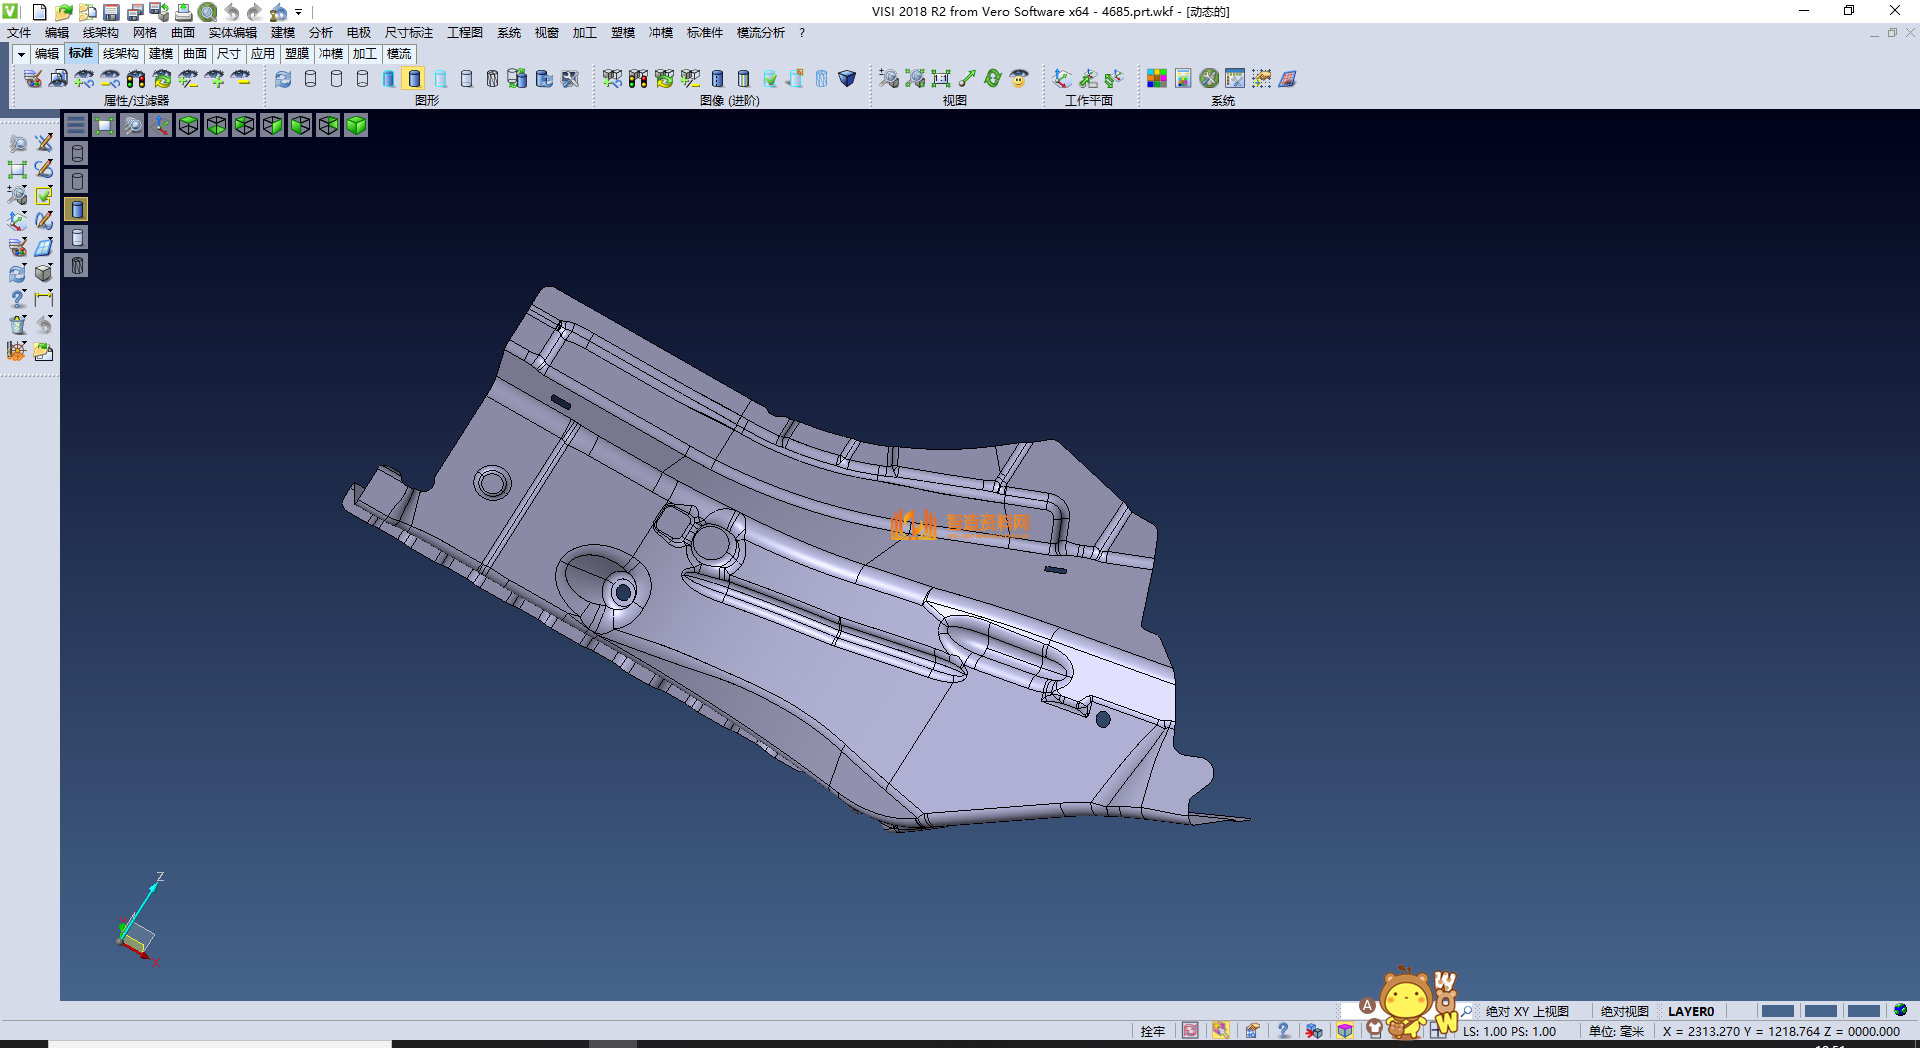Viewport: 1920px width, 1048px height.
Task: Open the dropdown arrow left of 编辑 tab
Action: pyautogui.click(x=21, y=54)
